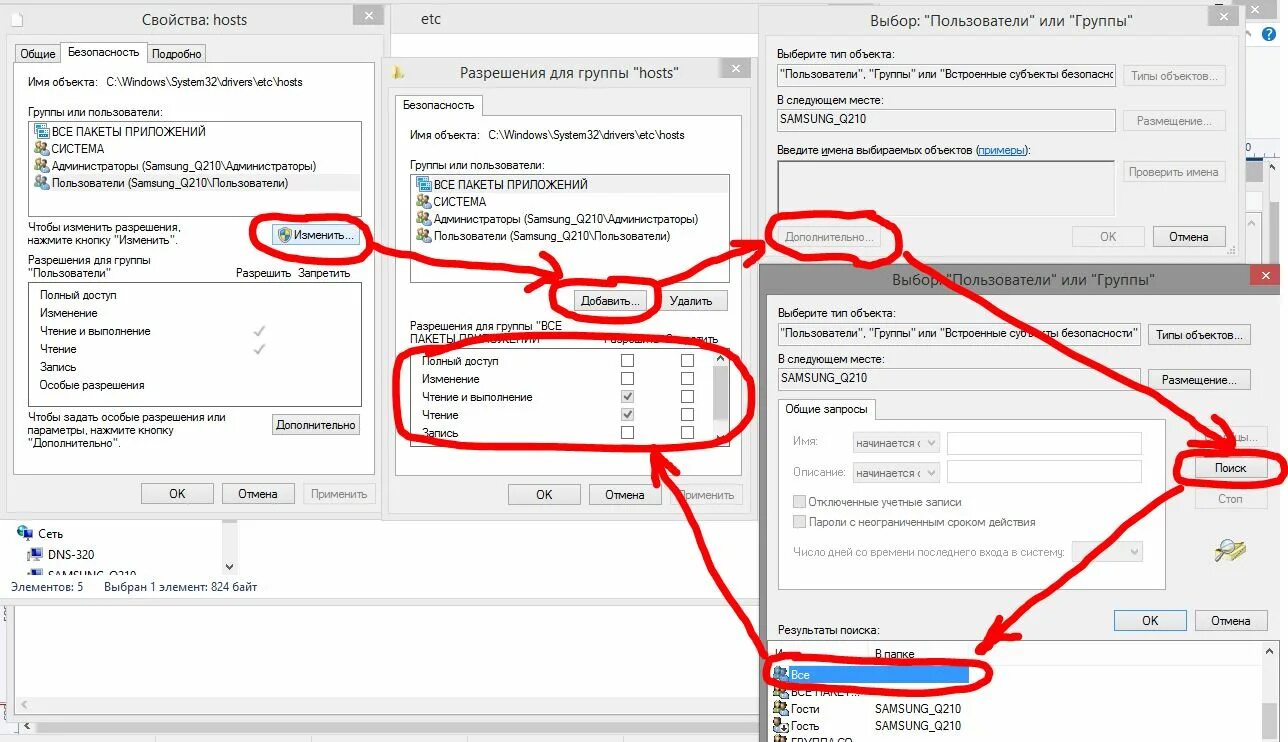Screen dimensions: 1288x742
Task: Check Отключенные учетные записи checkbox
Action: tap(799, 502)
